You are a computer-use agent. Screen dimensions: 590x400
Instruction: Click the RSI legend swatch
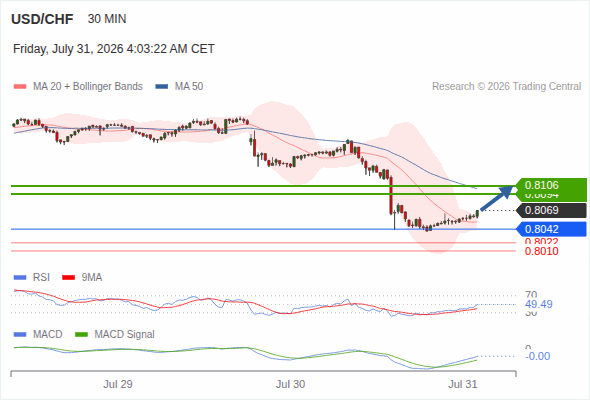pos(20,278)
